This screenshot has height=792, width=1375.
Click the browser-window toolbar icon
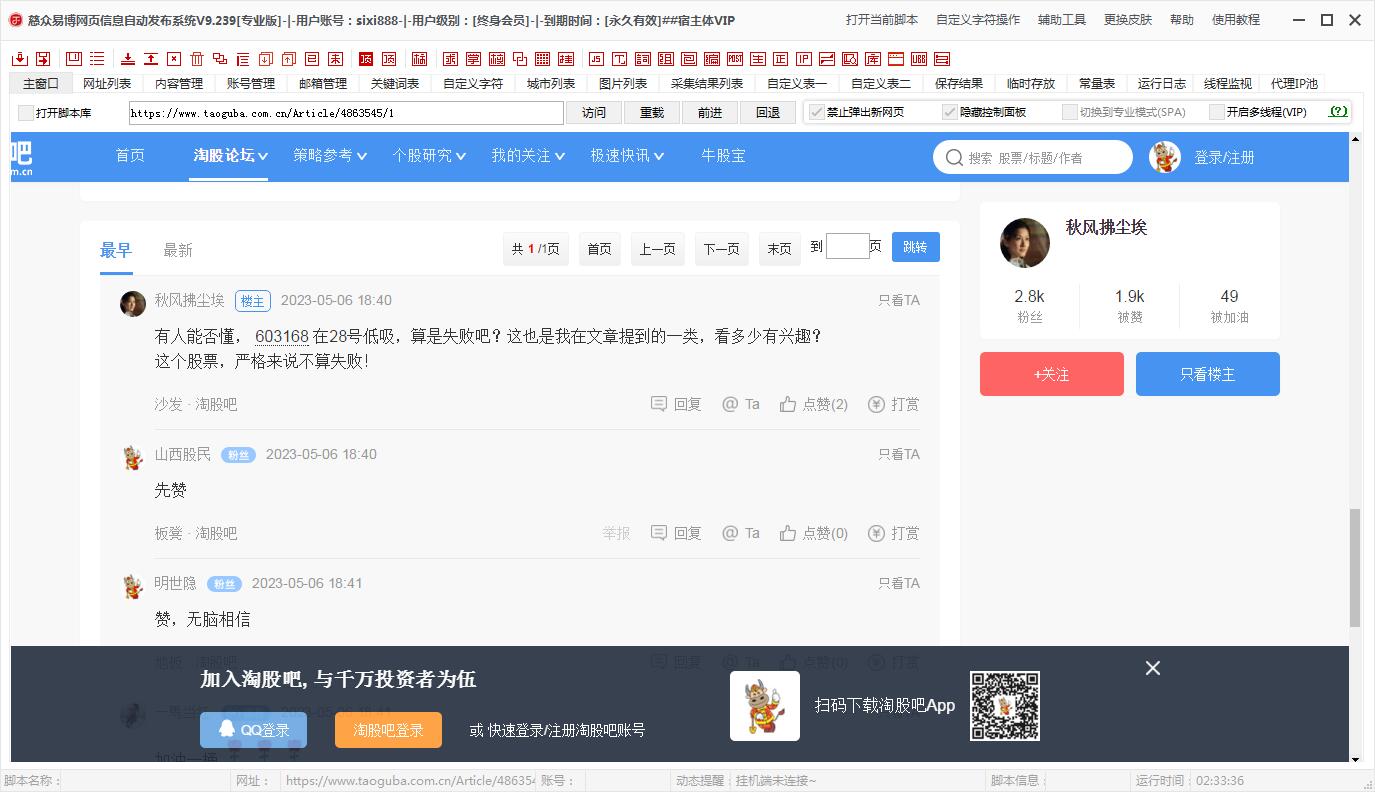click(896, 59)
